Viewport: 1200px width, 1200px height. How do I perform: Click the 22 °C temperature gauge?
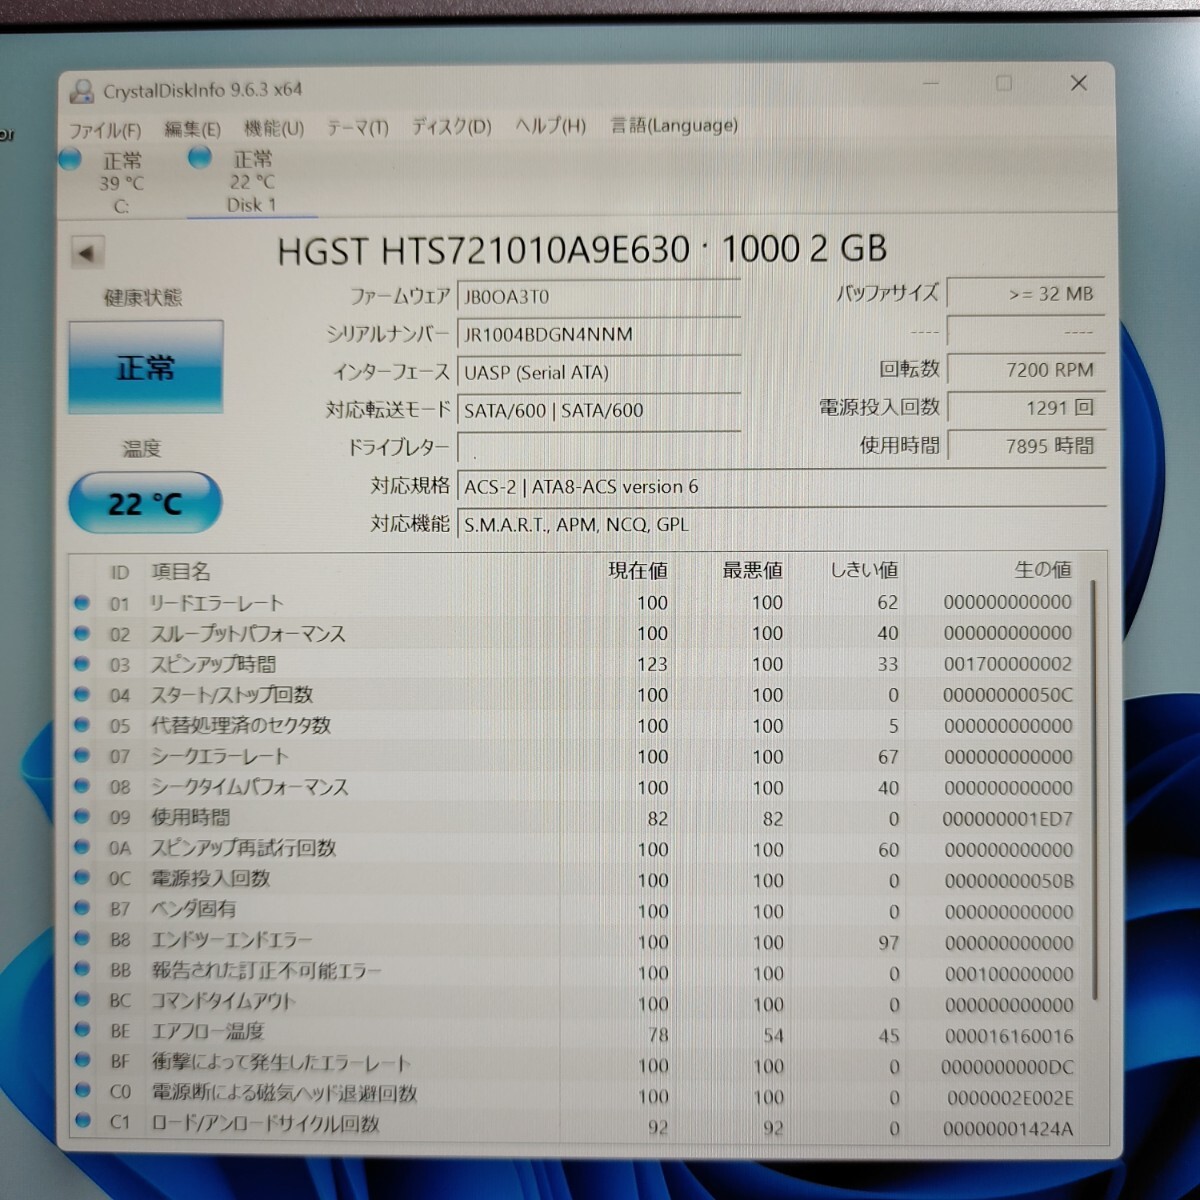144,504
